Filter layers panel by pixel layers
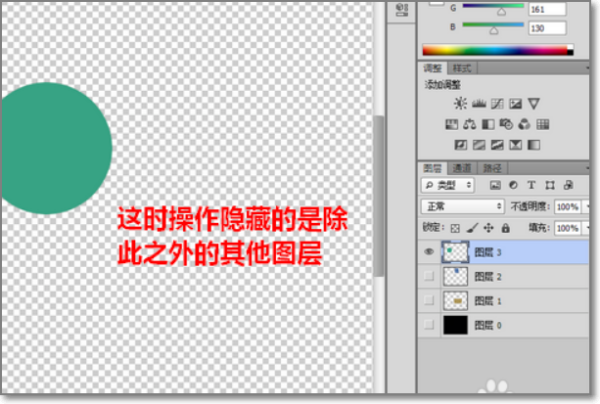 point(495,185)
